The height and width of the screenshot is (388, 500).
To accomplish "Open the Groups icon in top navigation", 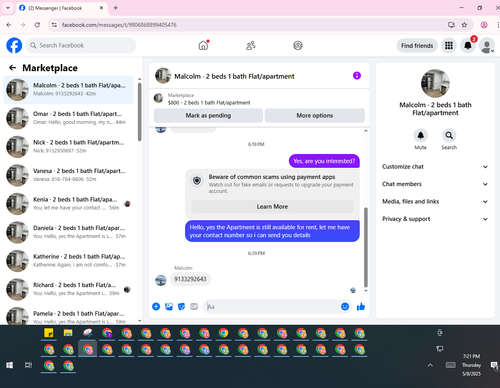I will 298,45.
